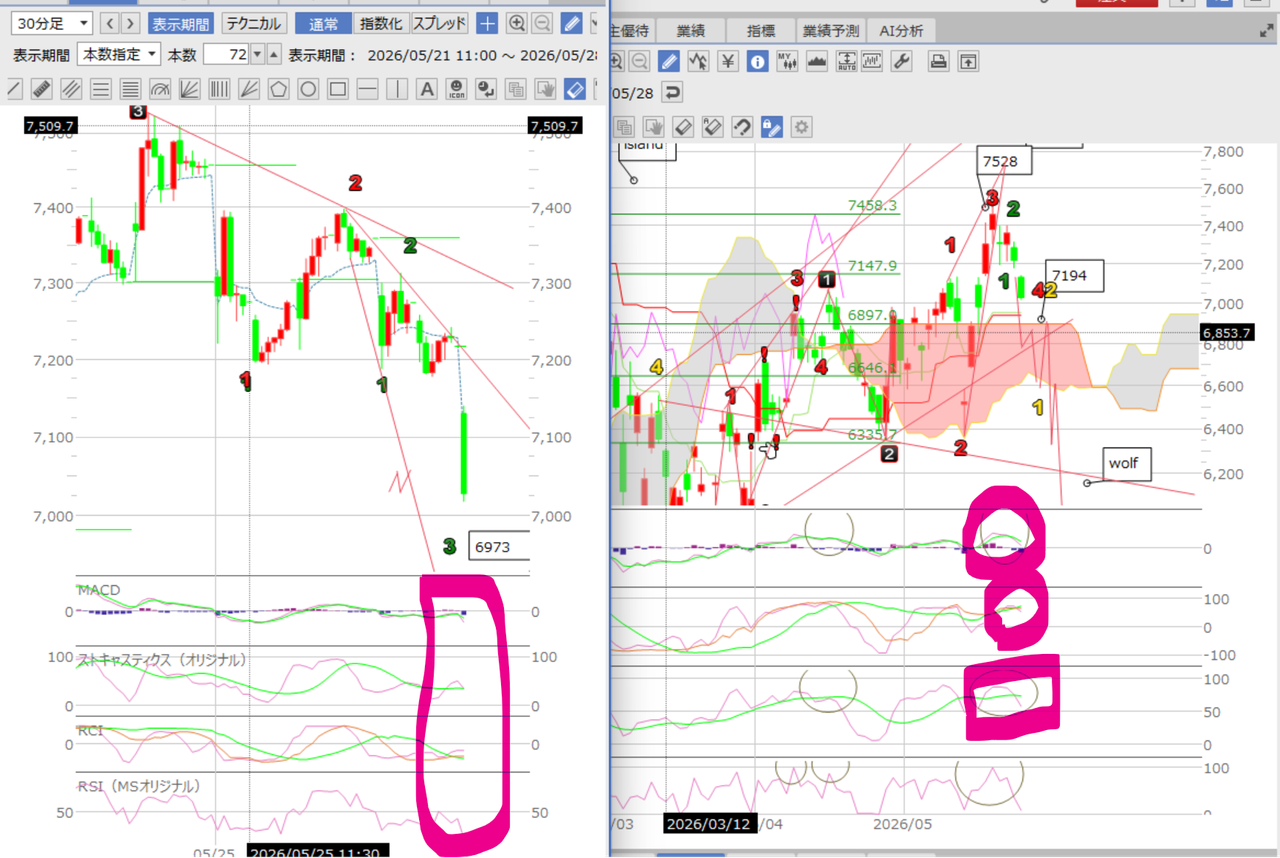Click the eraser with arrow icon
The width and height of the screenshot is (1280, 858).
(x=712, y=127)
